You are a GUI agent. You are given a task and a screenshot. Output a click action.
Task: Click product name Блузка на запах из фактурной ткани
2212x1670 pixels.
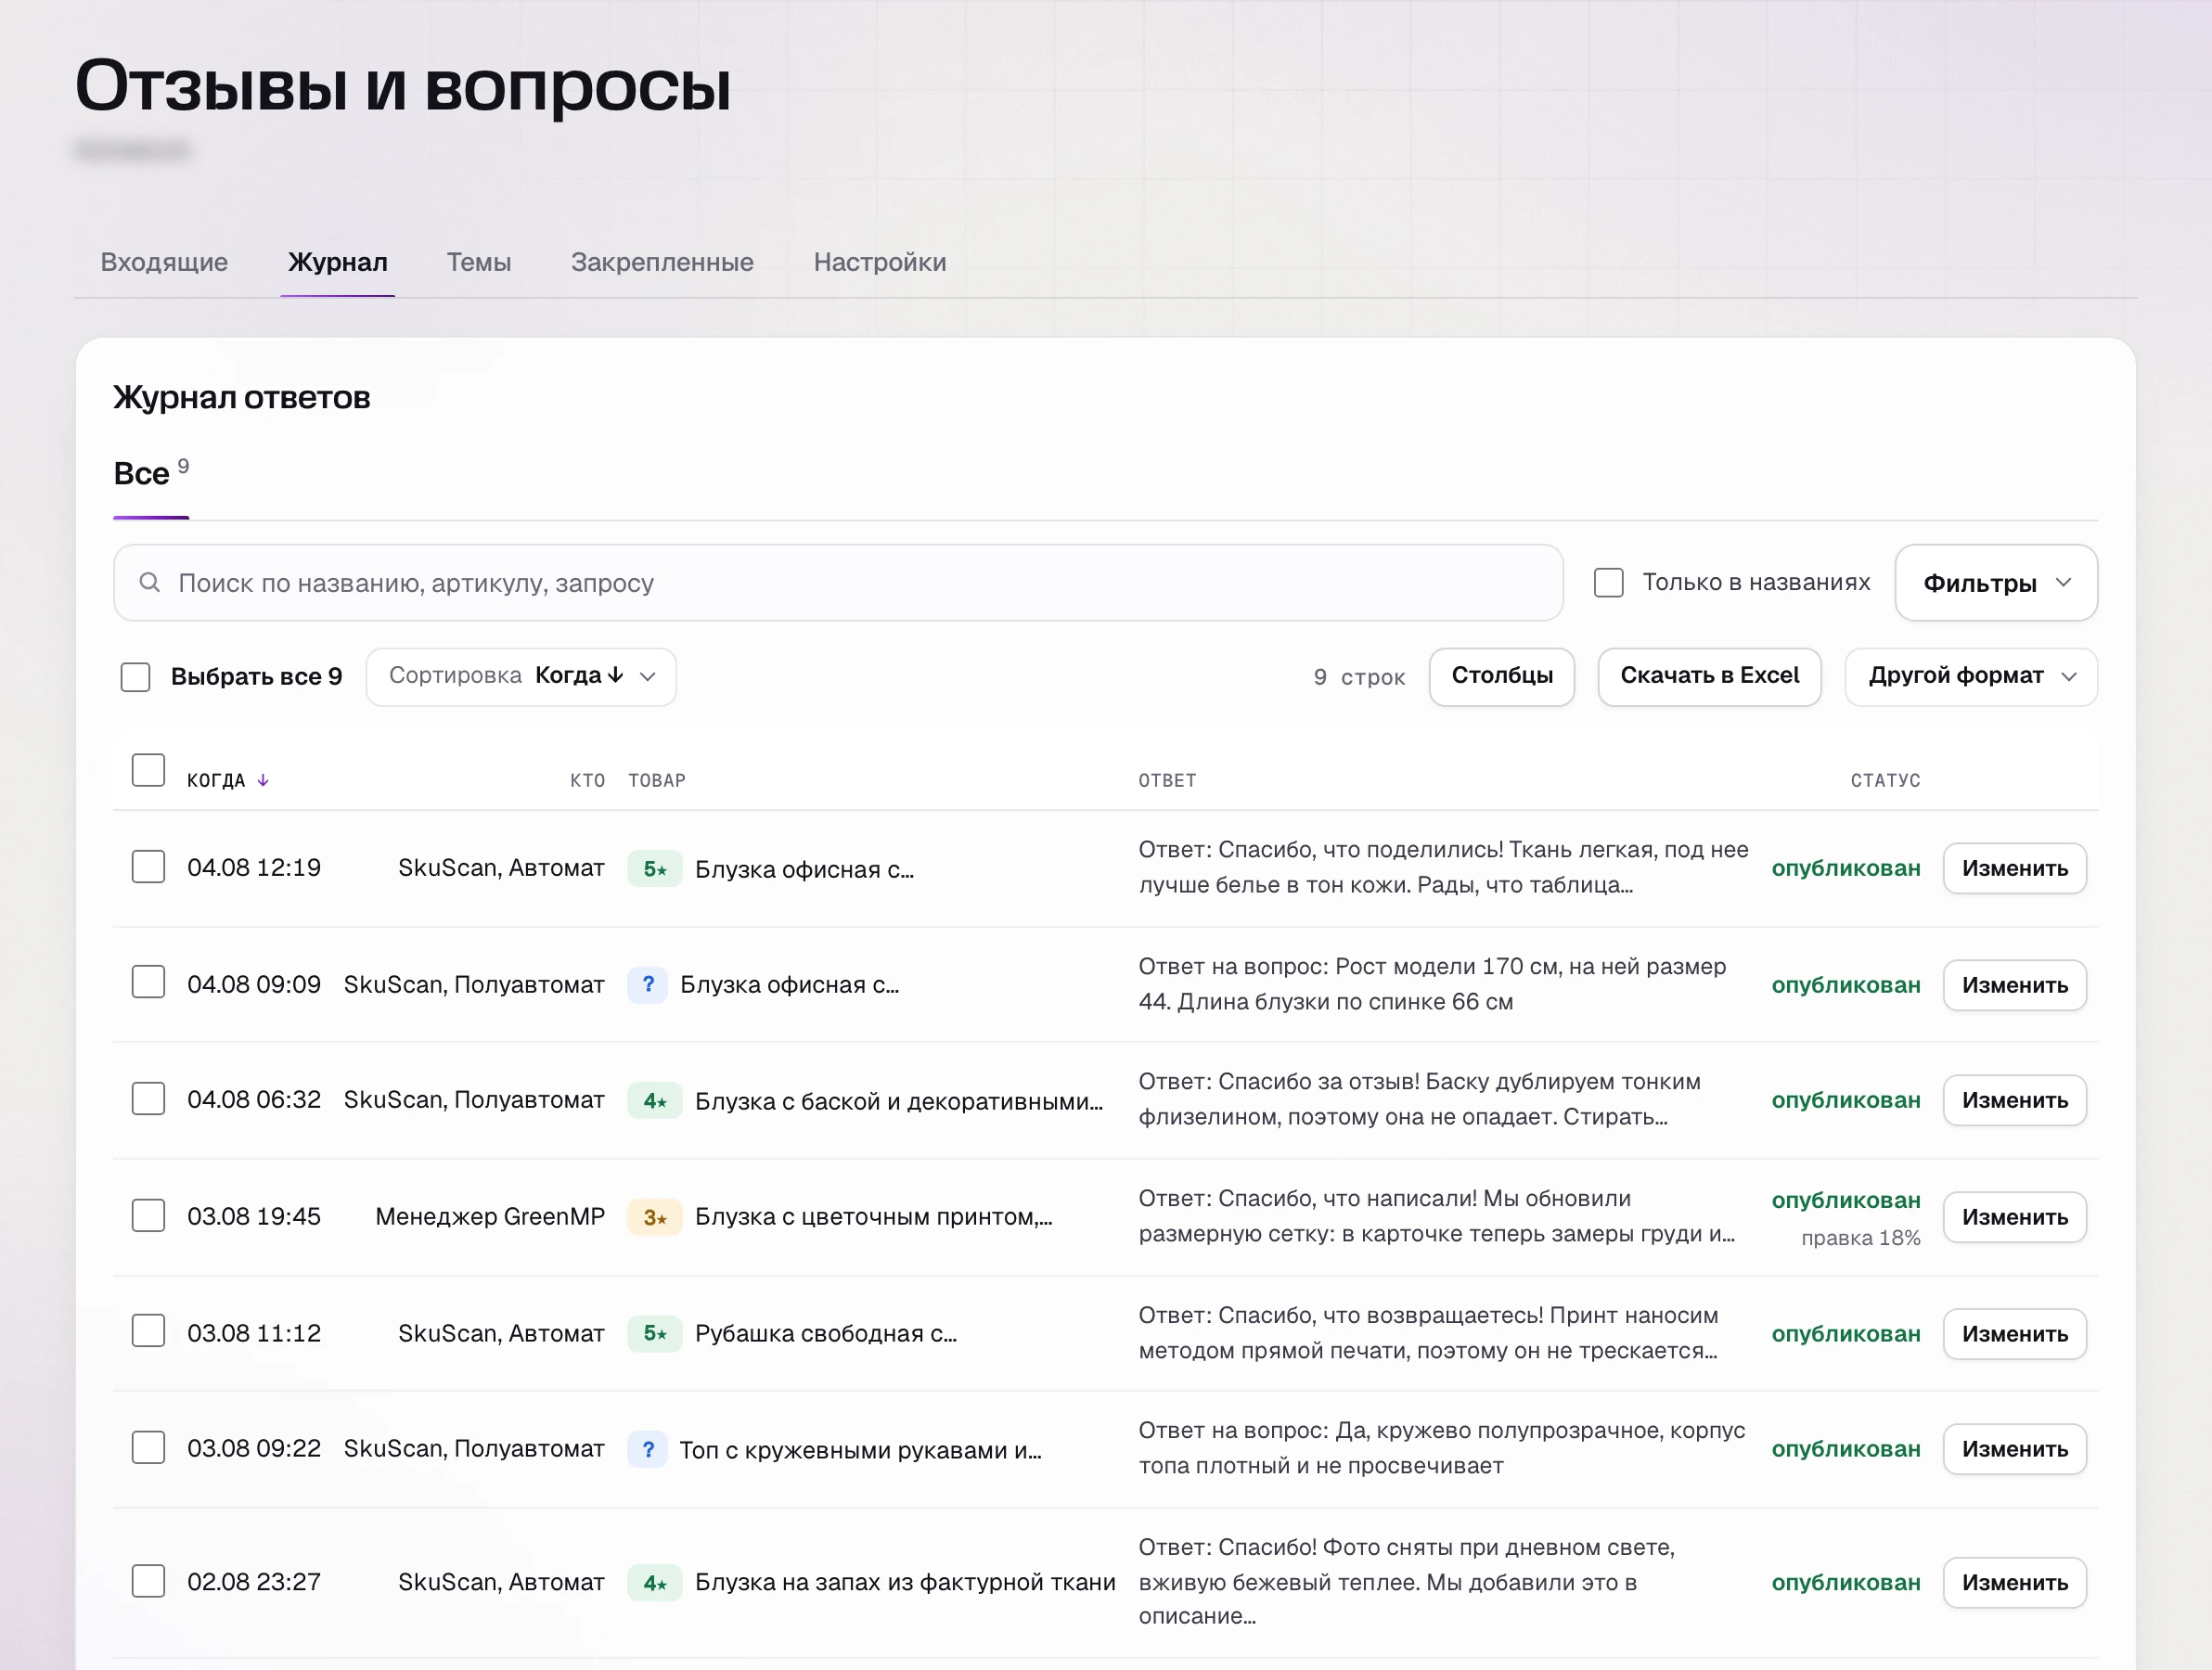[x=905, y=1583]
